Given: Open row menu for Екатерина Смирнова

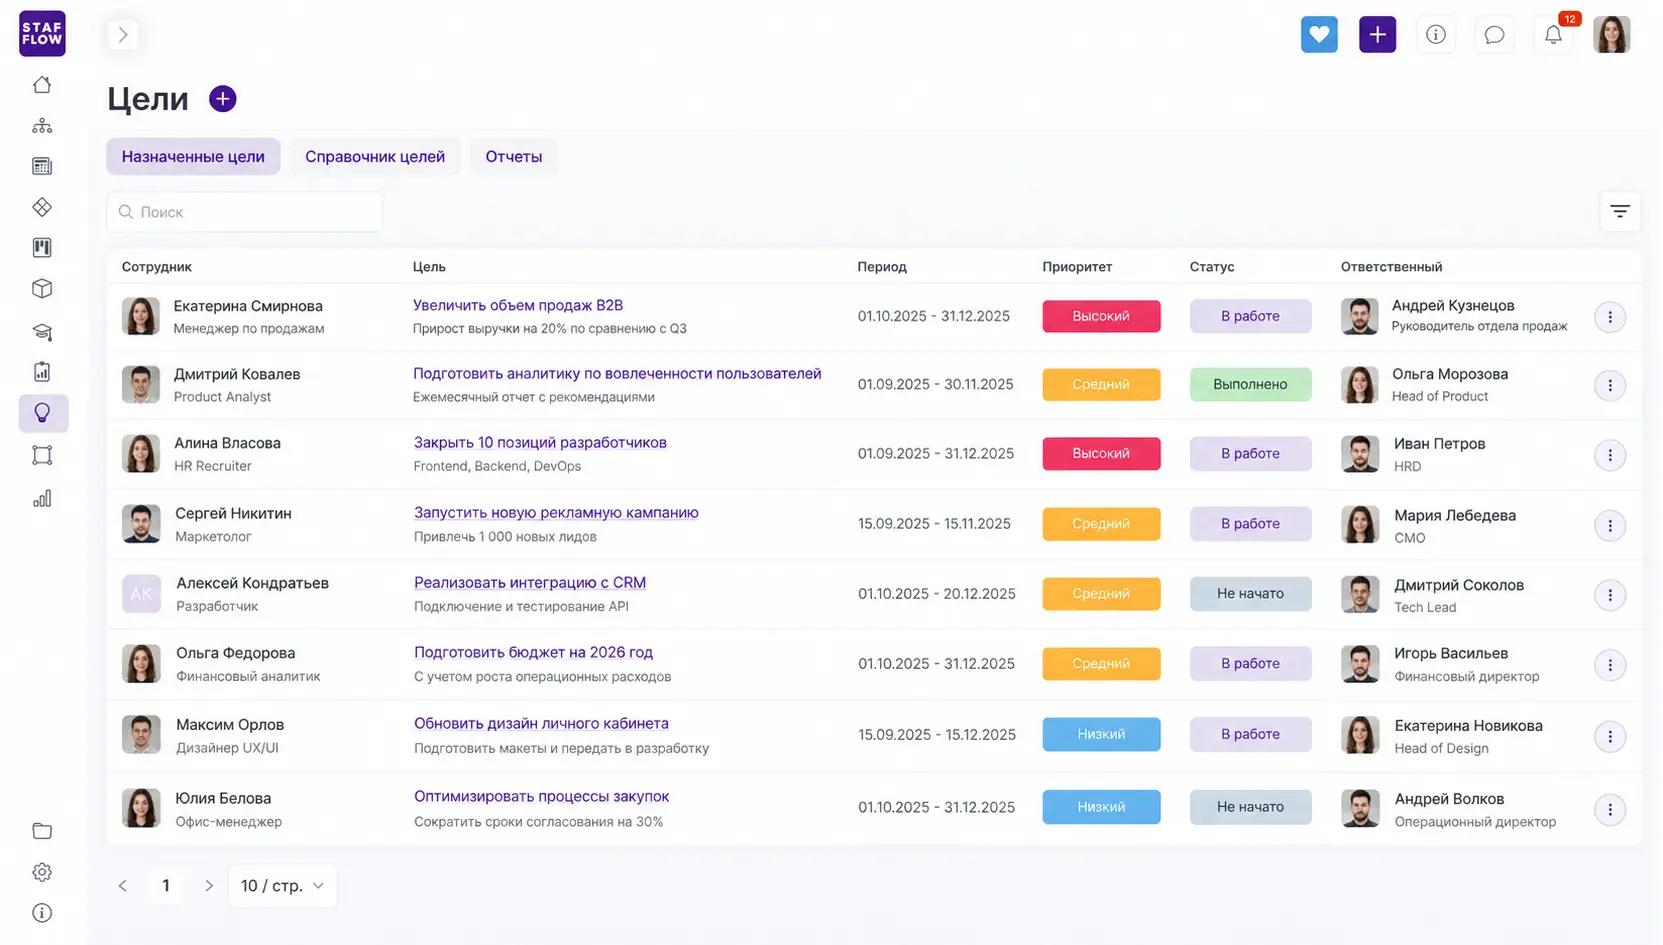Looking at the screenshot, I should point(1609,317).
